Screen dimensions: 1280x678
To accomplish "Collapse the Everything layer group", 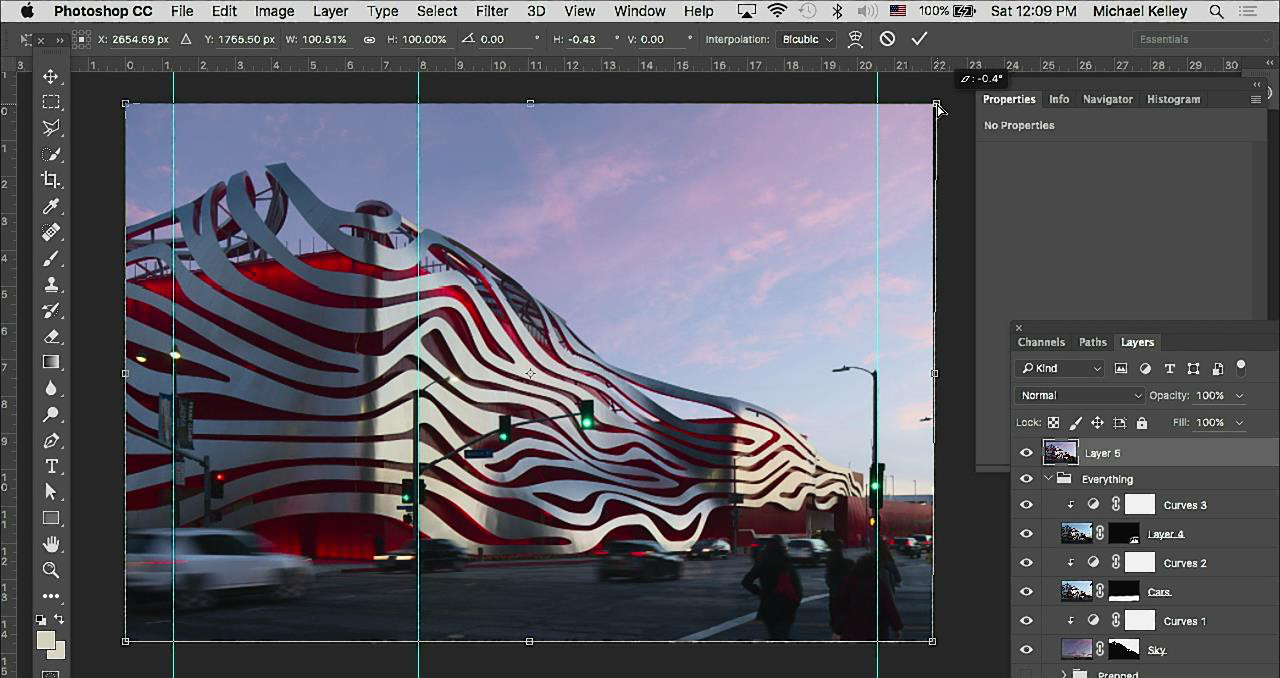I will 1048,479.
